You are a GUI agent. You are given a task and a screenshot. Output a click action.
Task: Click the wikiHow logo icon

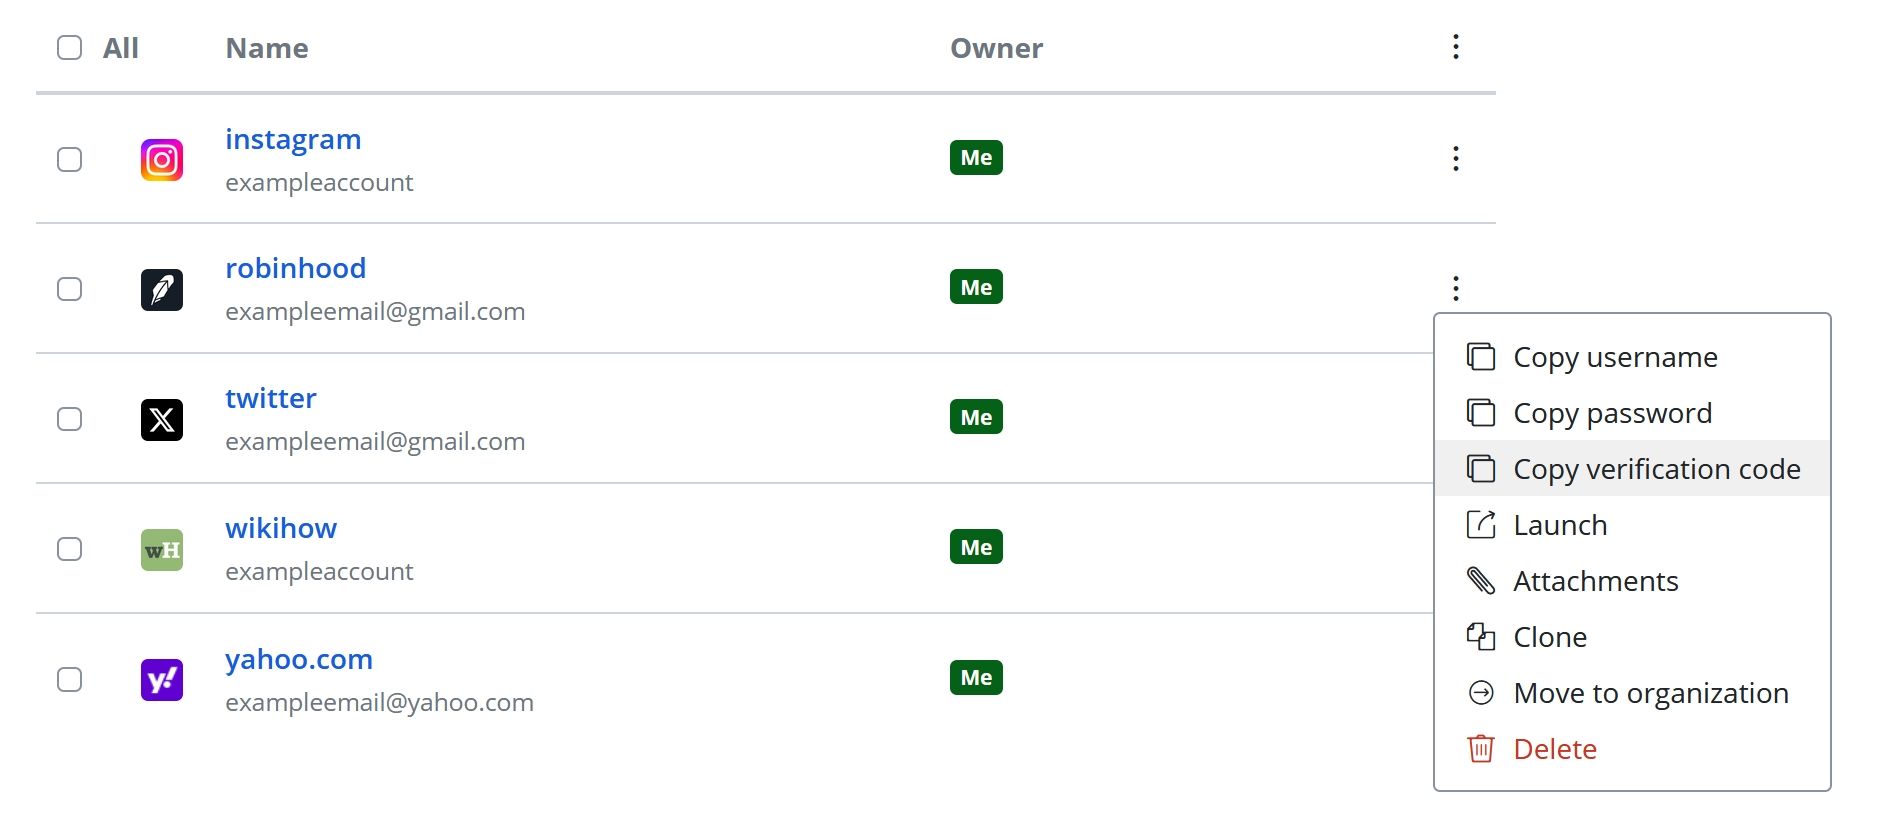pos(161,550)
